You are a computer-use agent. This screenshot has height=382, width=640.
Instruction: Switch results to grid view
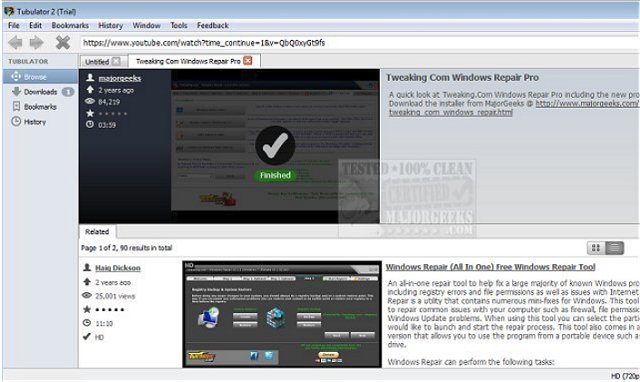pyautogui.click(x=596, y=248)
